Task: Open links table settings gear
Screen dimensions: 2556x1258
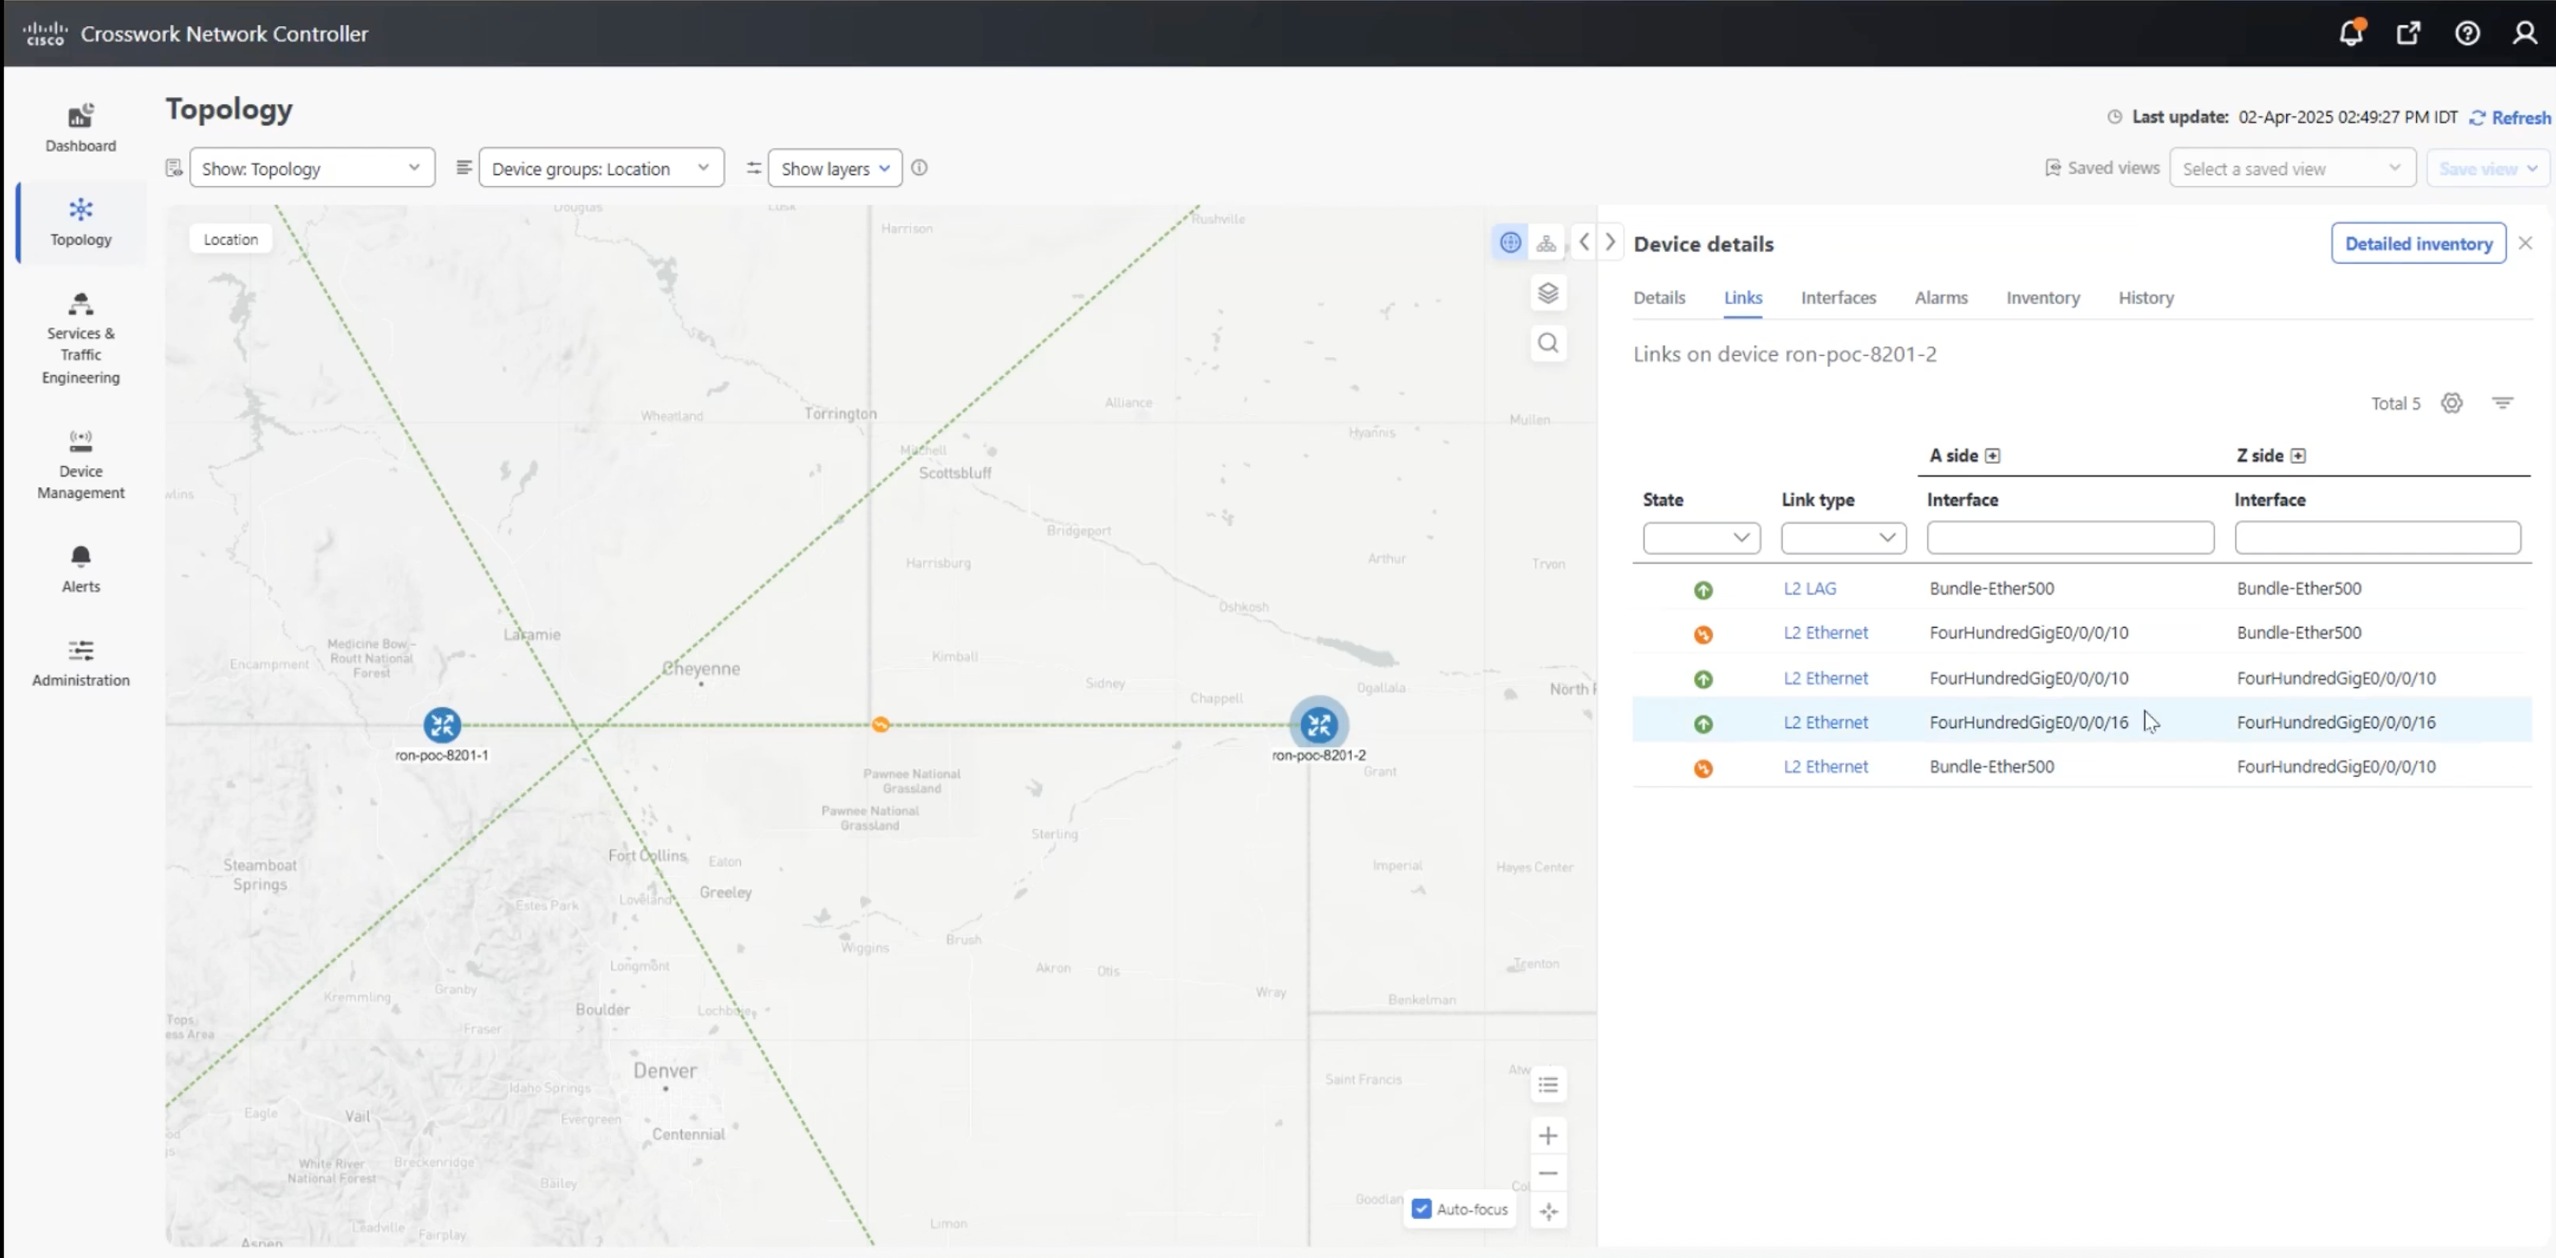Action: point(2451,403)
